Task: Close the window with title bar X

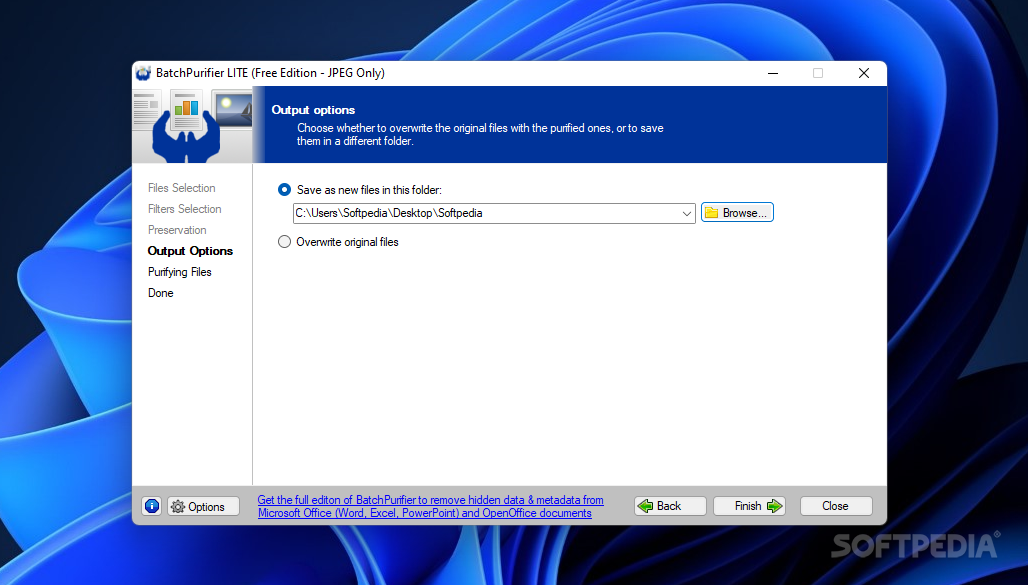Action: 864,73
